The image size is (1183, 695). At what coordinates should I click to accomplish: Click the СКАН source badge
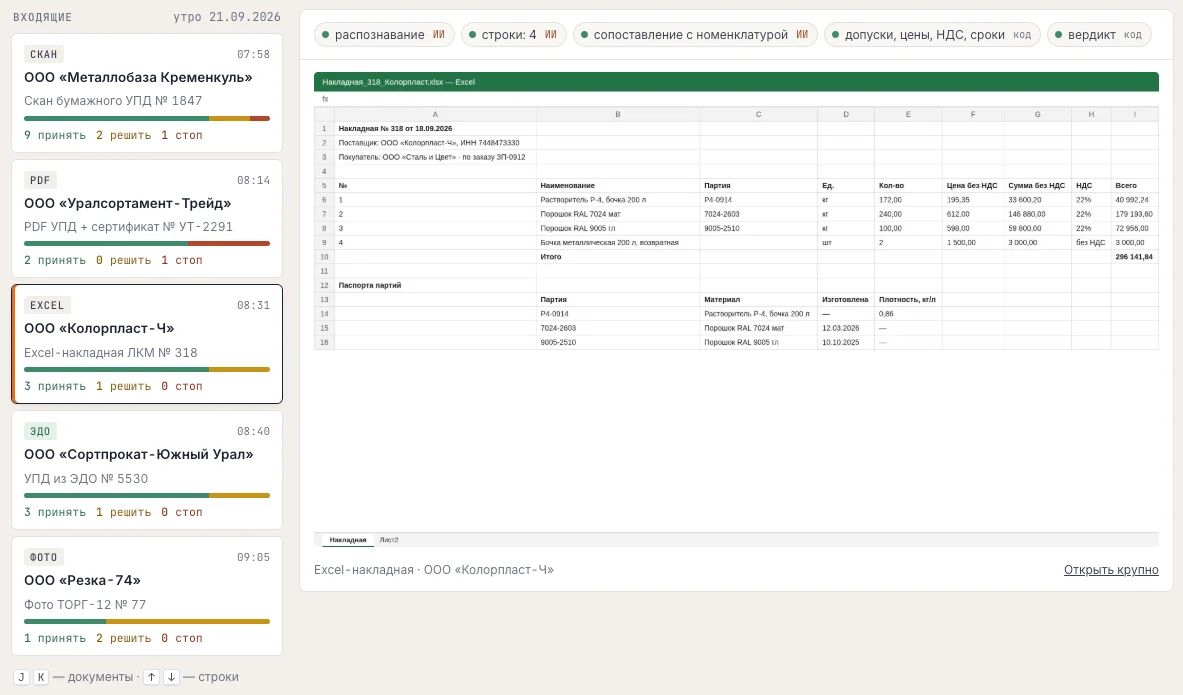[x=44, y=54]
